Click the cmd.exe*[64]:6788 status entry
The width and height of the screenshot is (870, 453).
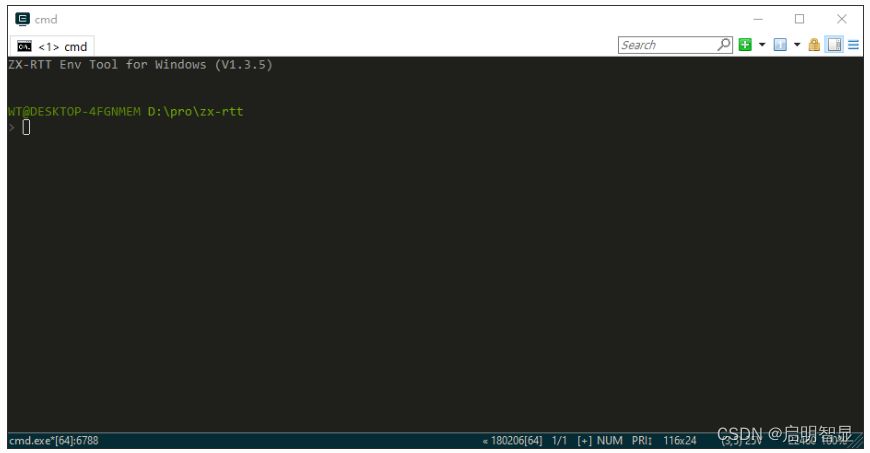click(54, 441)
